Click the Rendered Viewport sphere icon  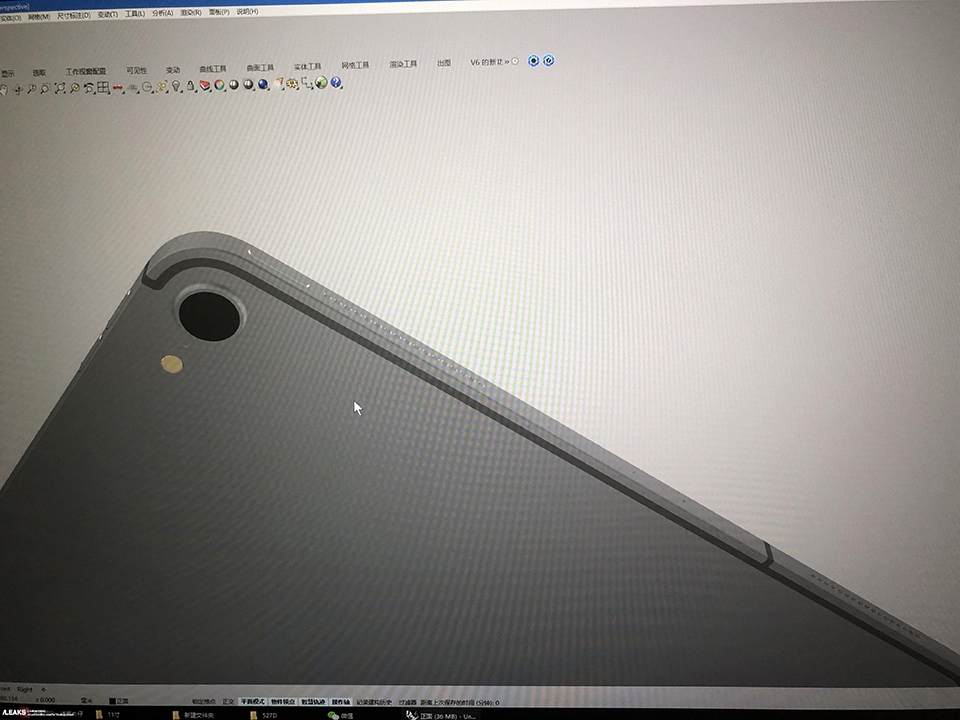click(x=248, y=84)
